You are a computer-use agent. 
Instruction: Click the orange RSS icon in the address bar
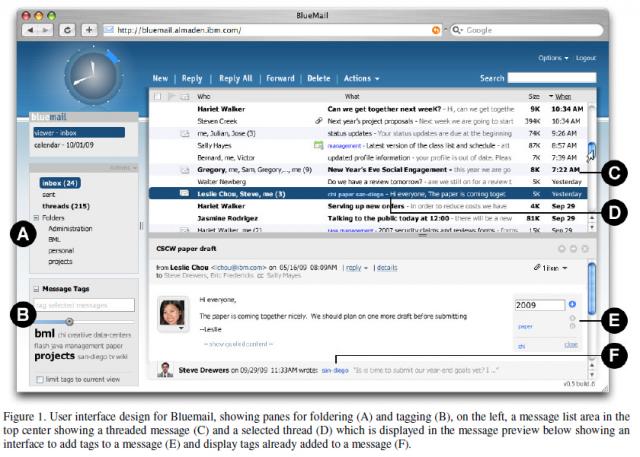(x=436, y=30)
